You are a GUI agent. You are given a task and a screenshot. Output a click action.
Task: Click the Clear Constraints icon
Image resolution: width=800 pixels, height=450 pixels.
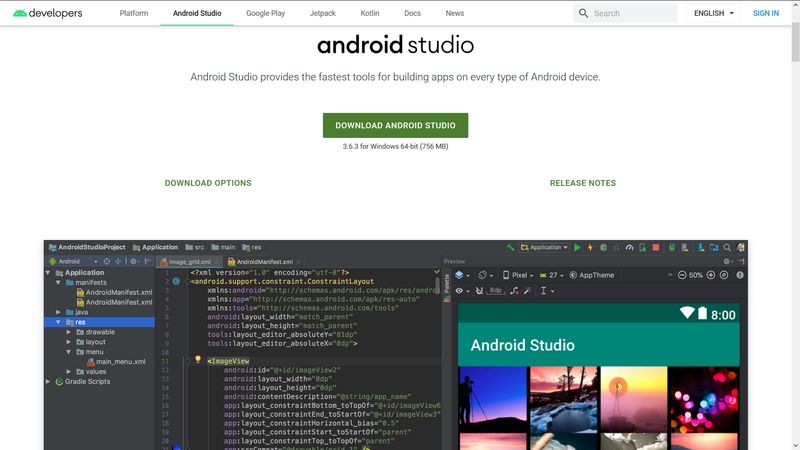click(514, 290)
